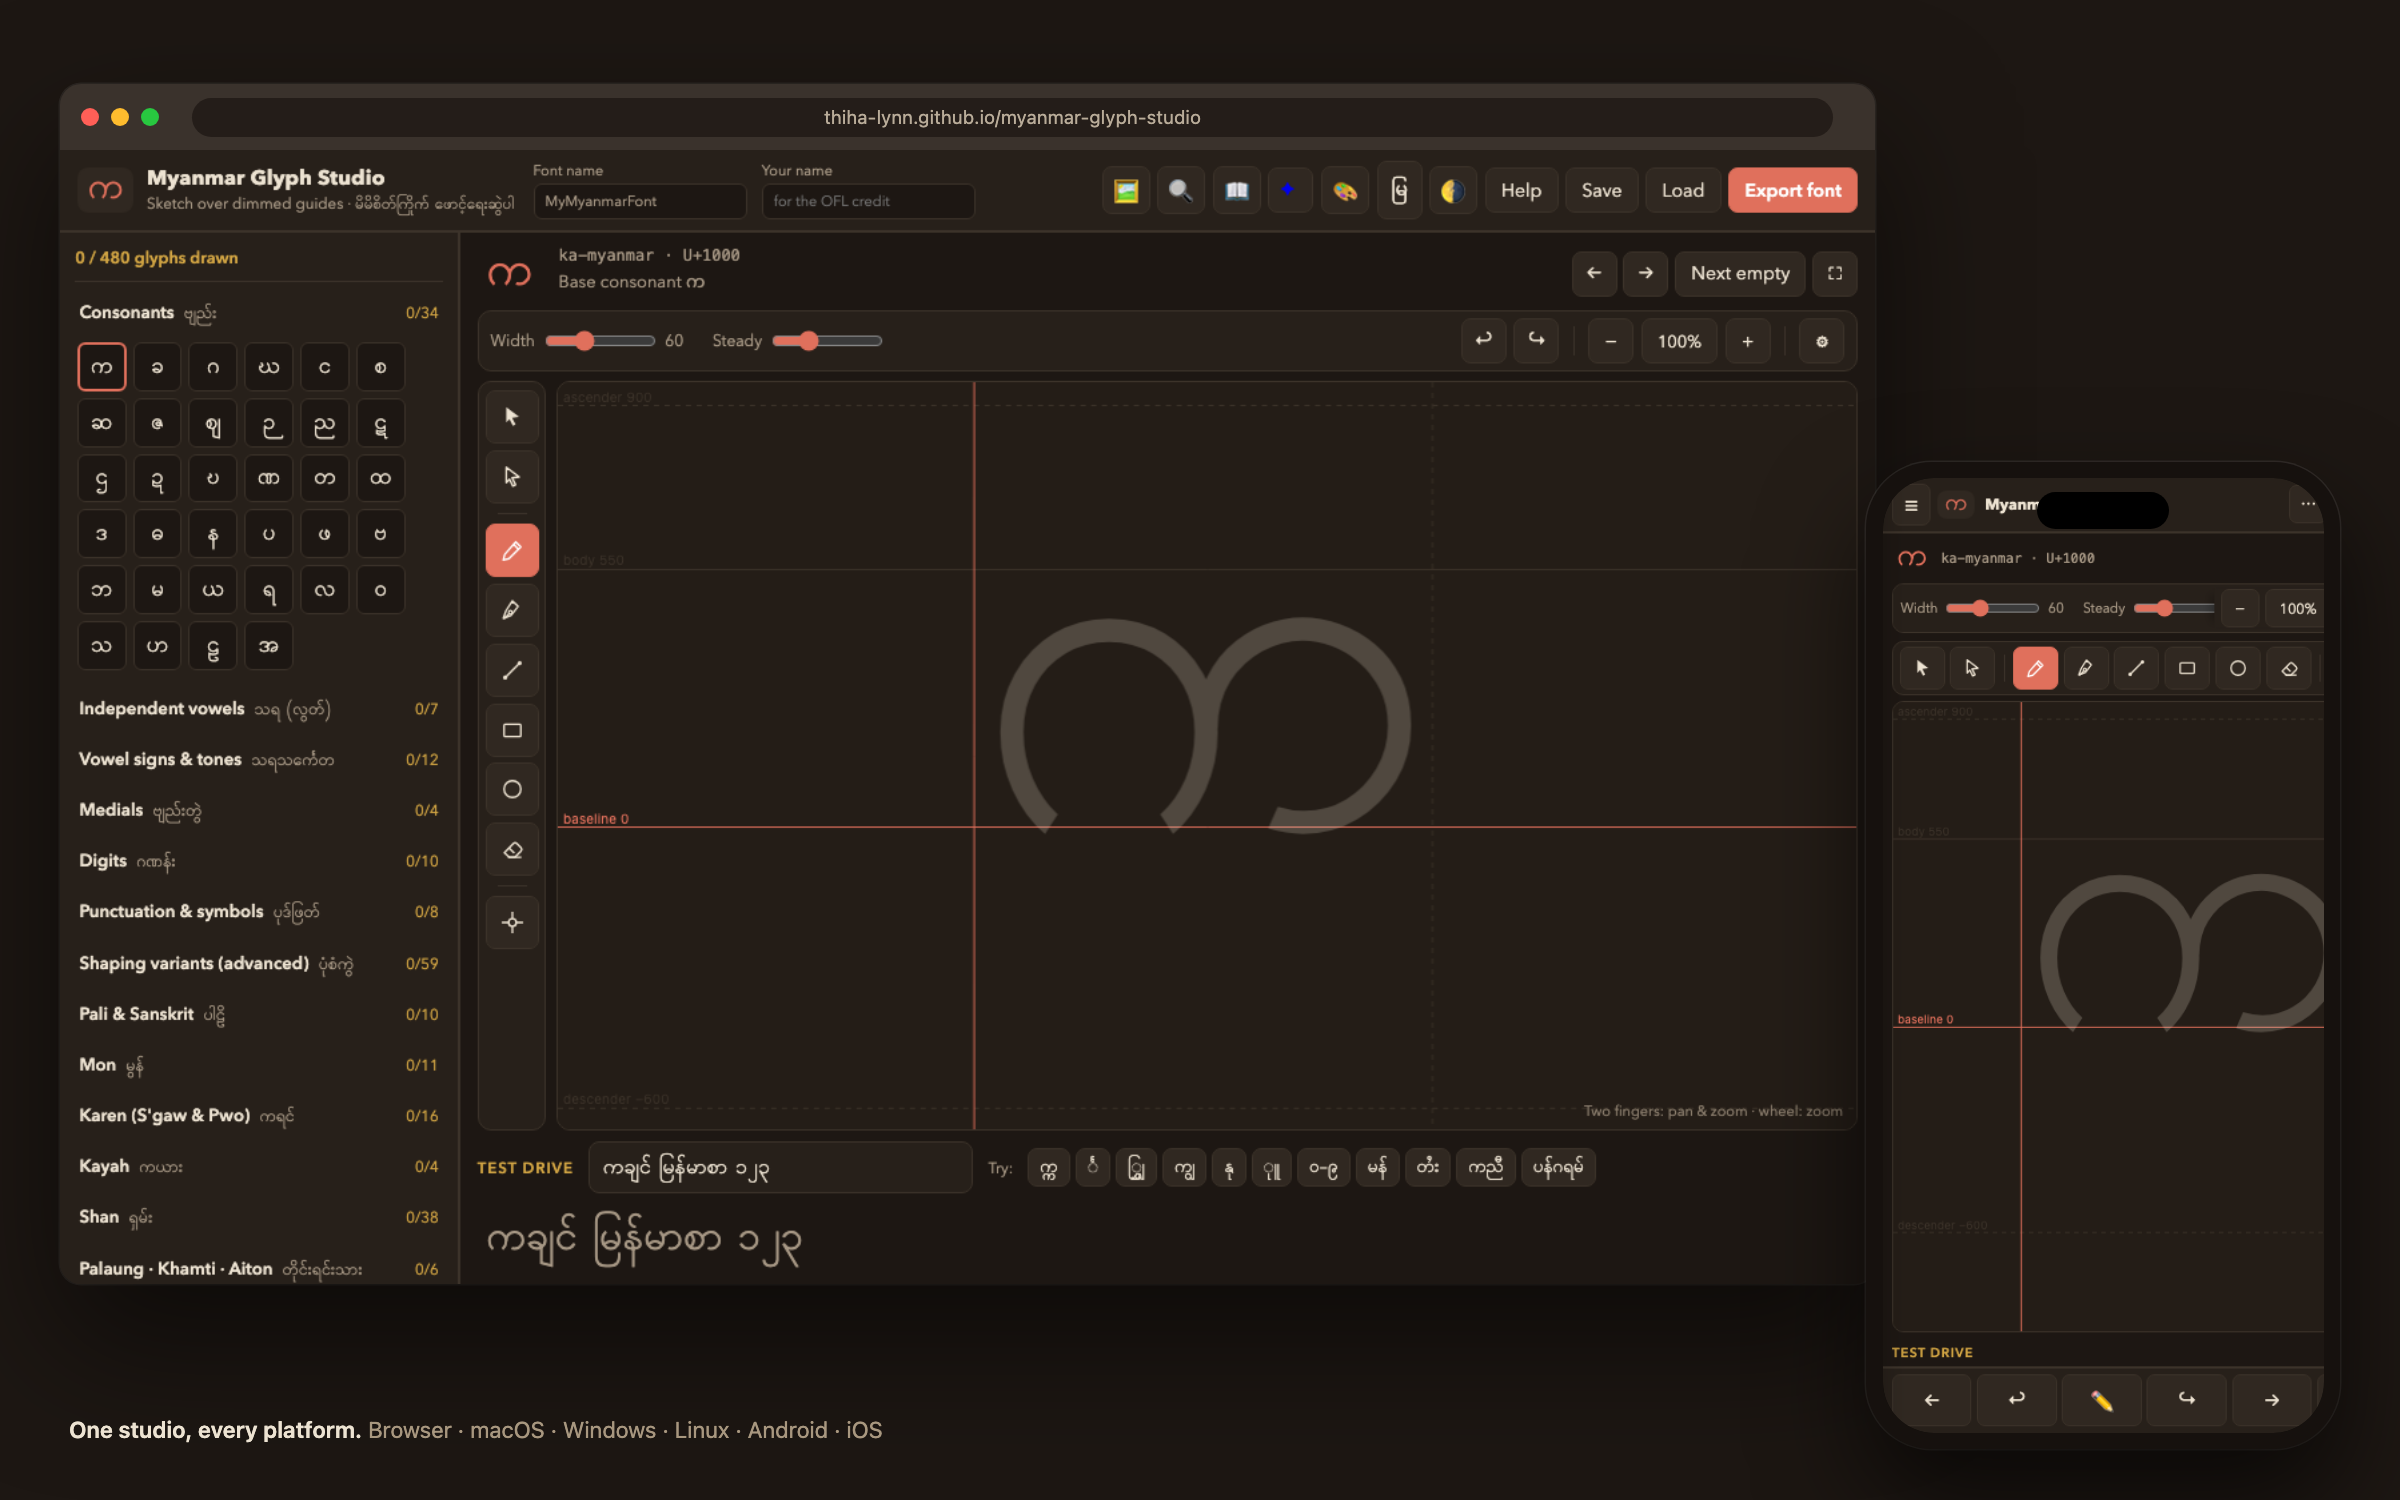This screenshot has width=2400, height=1500.
Task: Choose the straight line tool
Action: tap(512, 670)
